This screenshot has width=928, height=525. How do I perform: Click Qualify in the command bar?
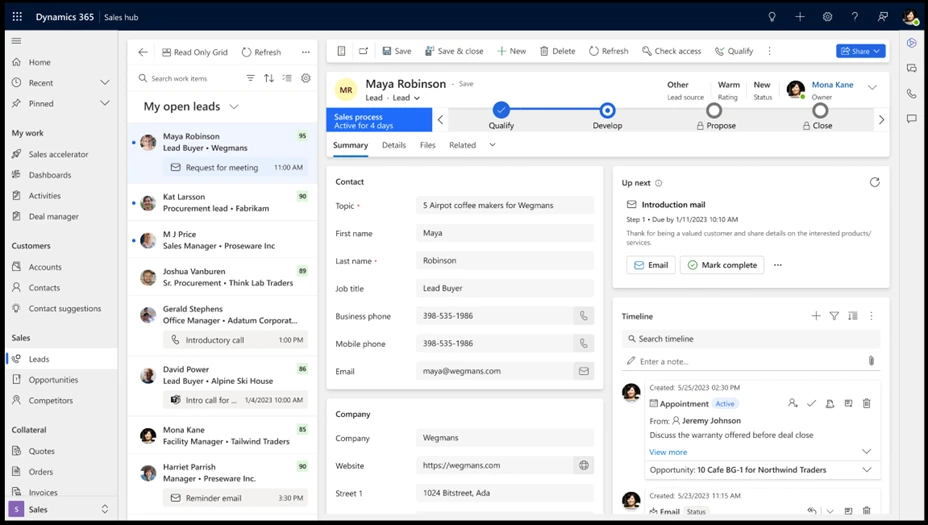[734, 51]
